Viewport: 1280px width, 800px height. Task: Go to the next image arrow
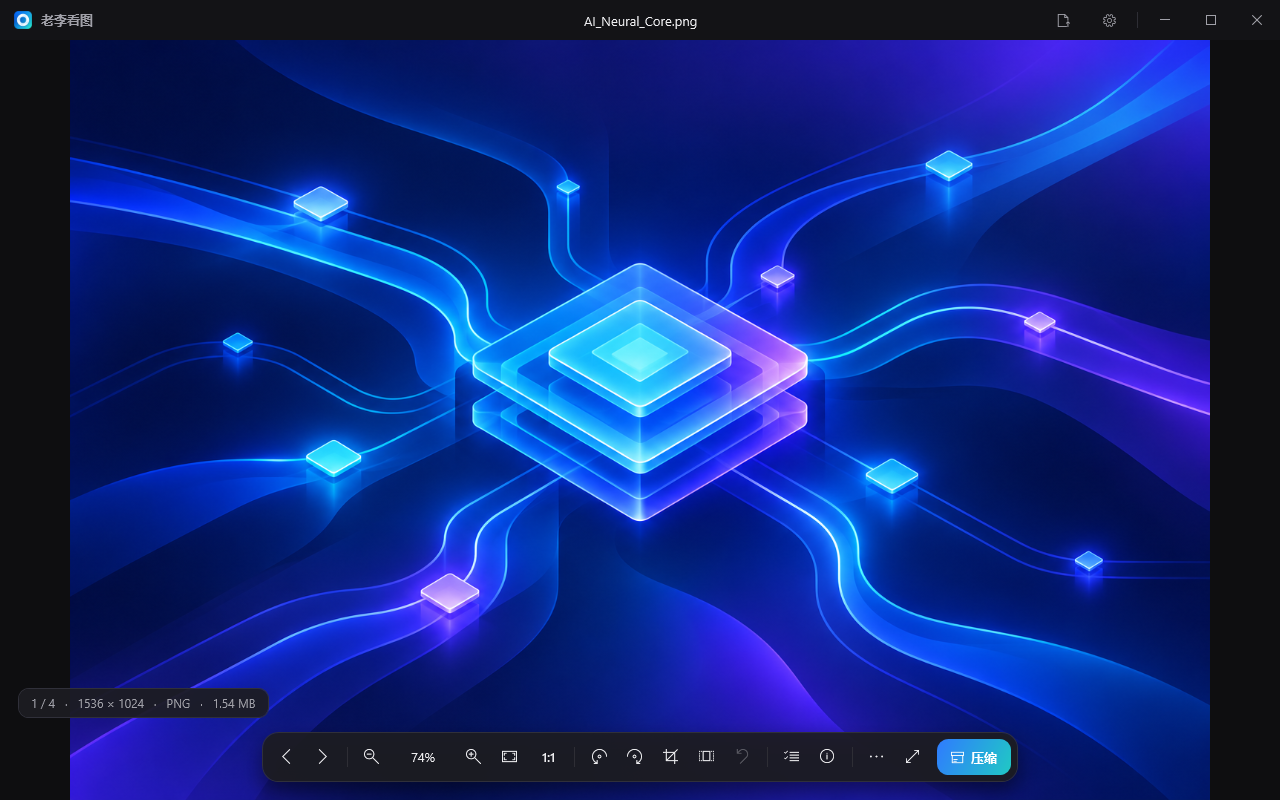point(322,757)
